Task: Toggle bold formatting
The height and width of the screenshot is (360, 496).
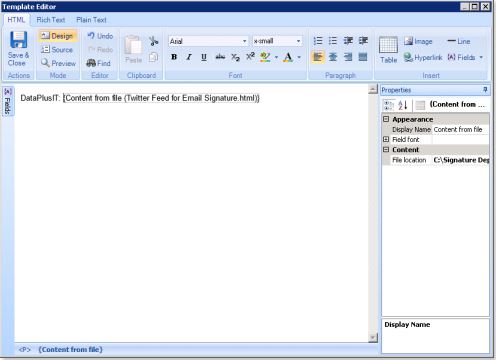Action: pos(174,57)
